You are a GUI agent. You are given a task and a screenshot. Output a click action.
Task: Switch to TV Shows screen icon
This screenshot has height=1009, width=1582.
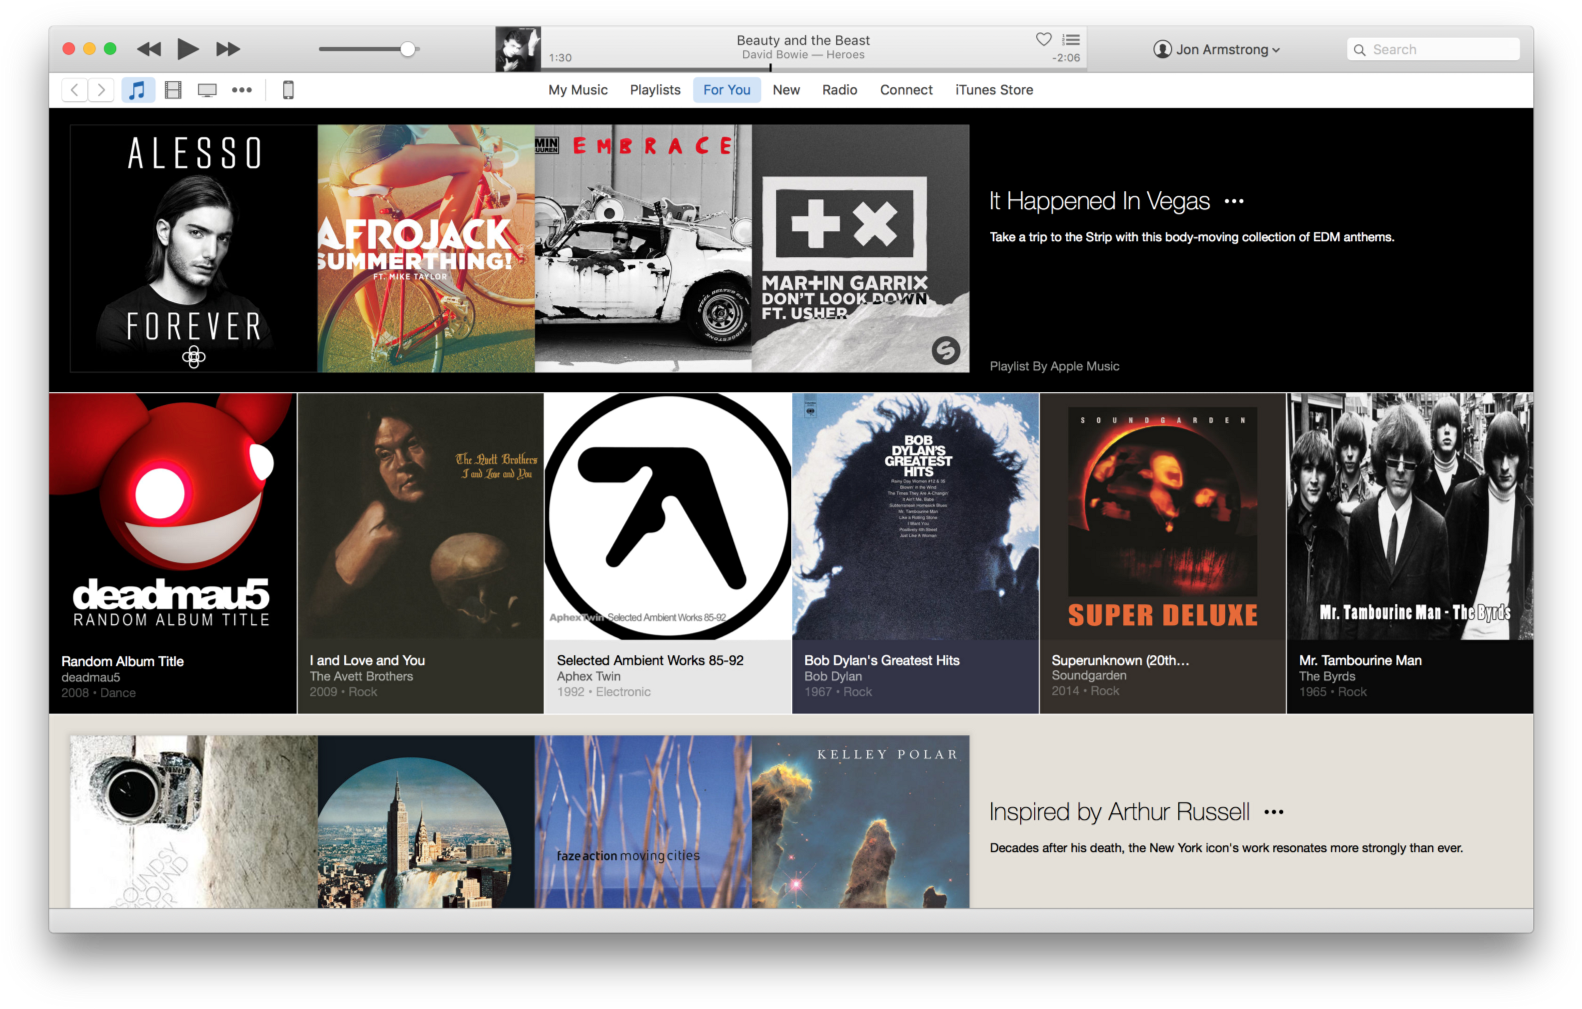(207, 90)
